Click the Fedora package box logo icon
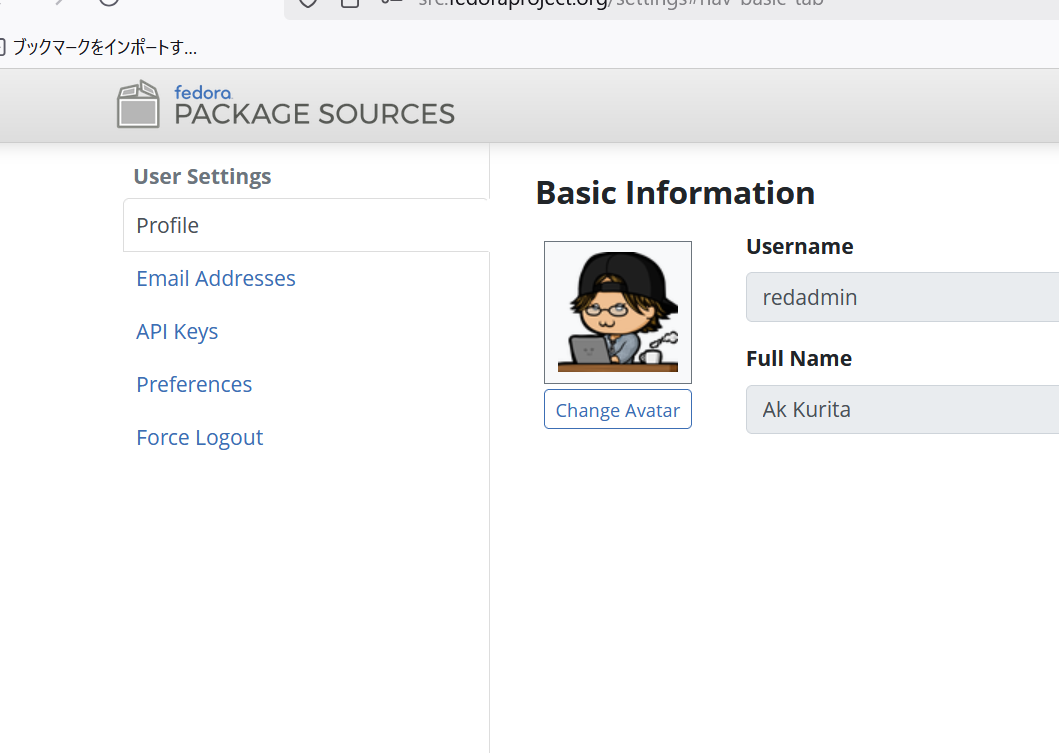 138,104
